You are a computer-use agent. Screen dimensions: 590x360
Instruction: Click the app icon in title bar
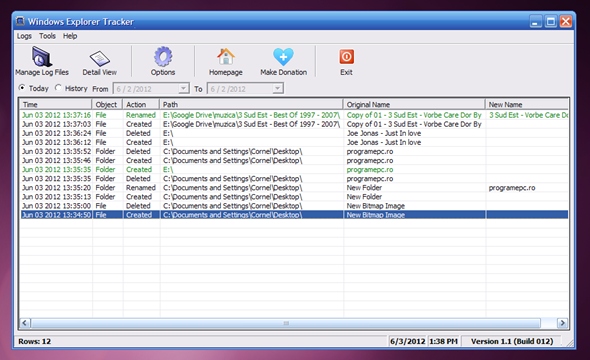point(20,21)
